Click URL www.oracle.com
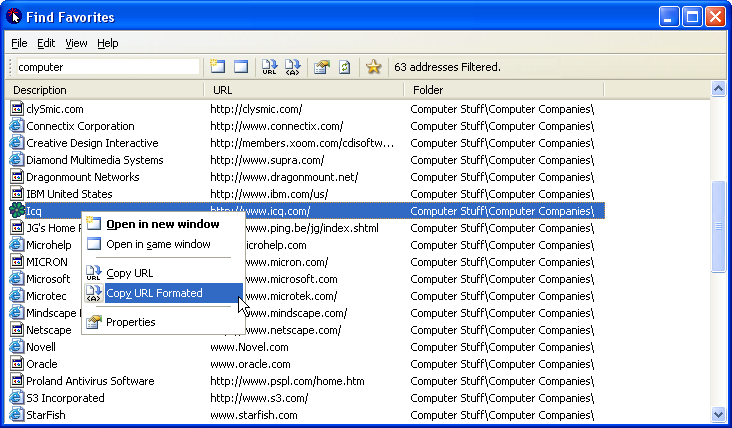 point(250,364)
